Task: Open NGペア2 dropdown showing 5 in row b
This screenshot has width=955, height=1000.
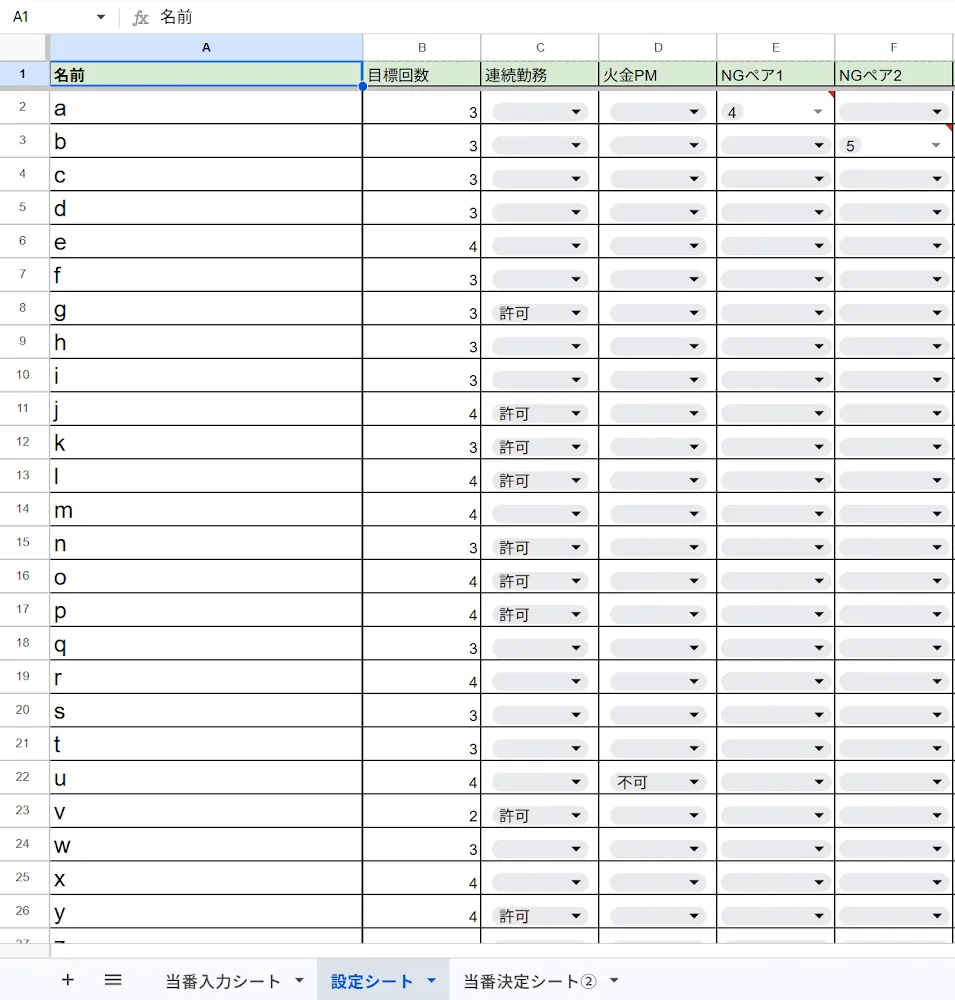Action: pyautogui.click(x=894, y=145)
